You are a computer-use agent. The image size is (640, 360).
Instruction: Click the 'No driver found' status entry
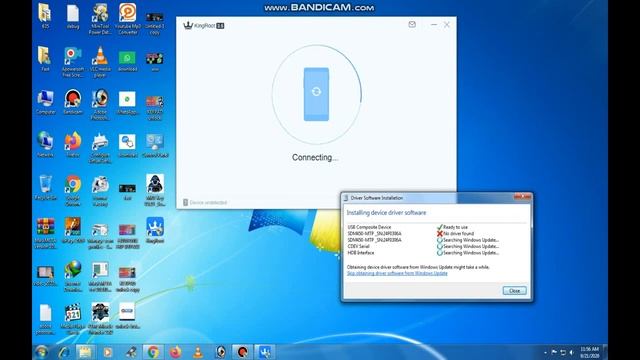455,233
